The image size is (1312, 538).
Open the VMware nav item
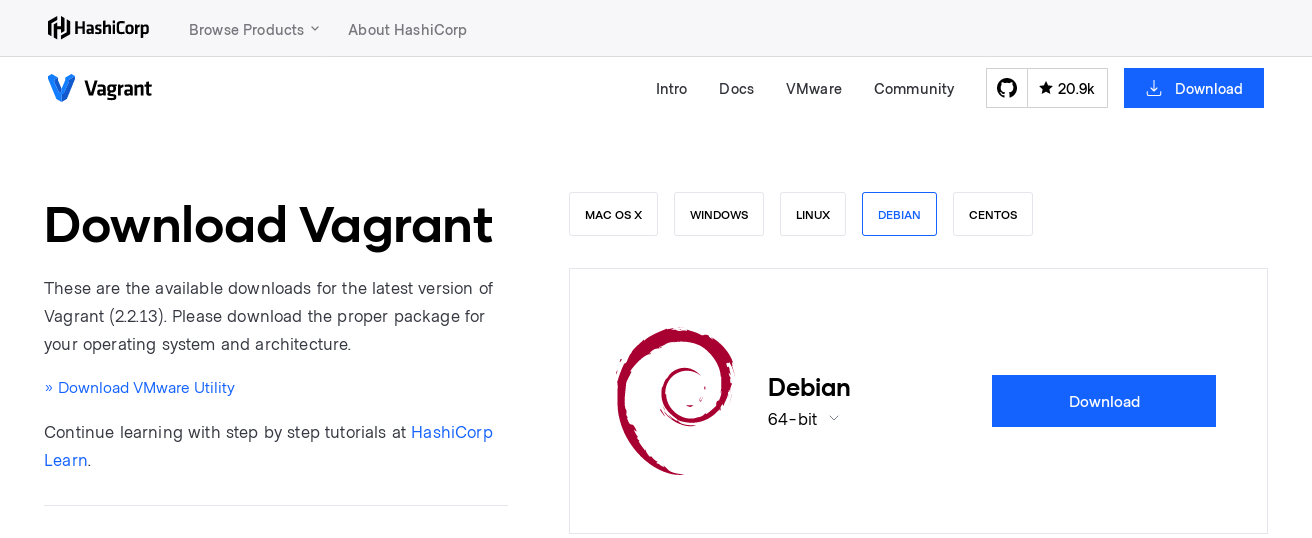tap(813, 88)
